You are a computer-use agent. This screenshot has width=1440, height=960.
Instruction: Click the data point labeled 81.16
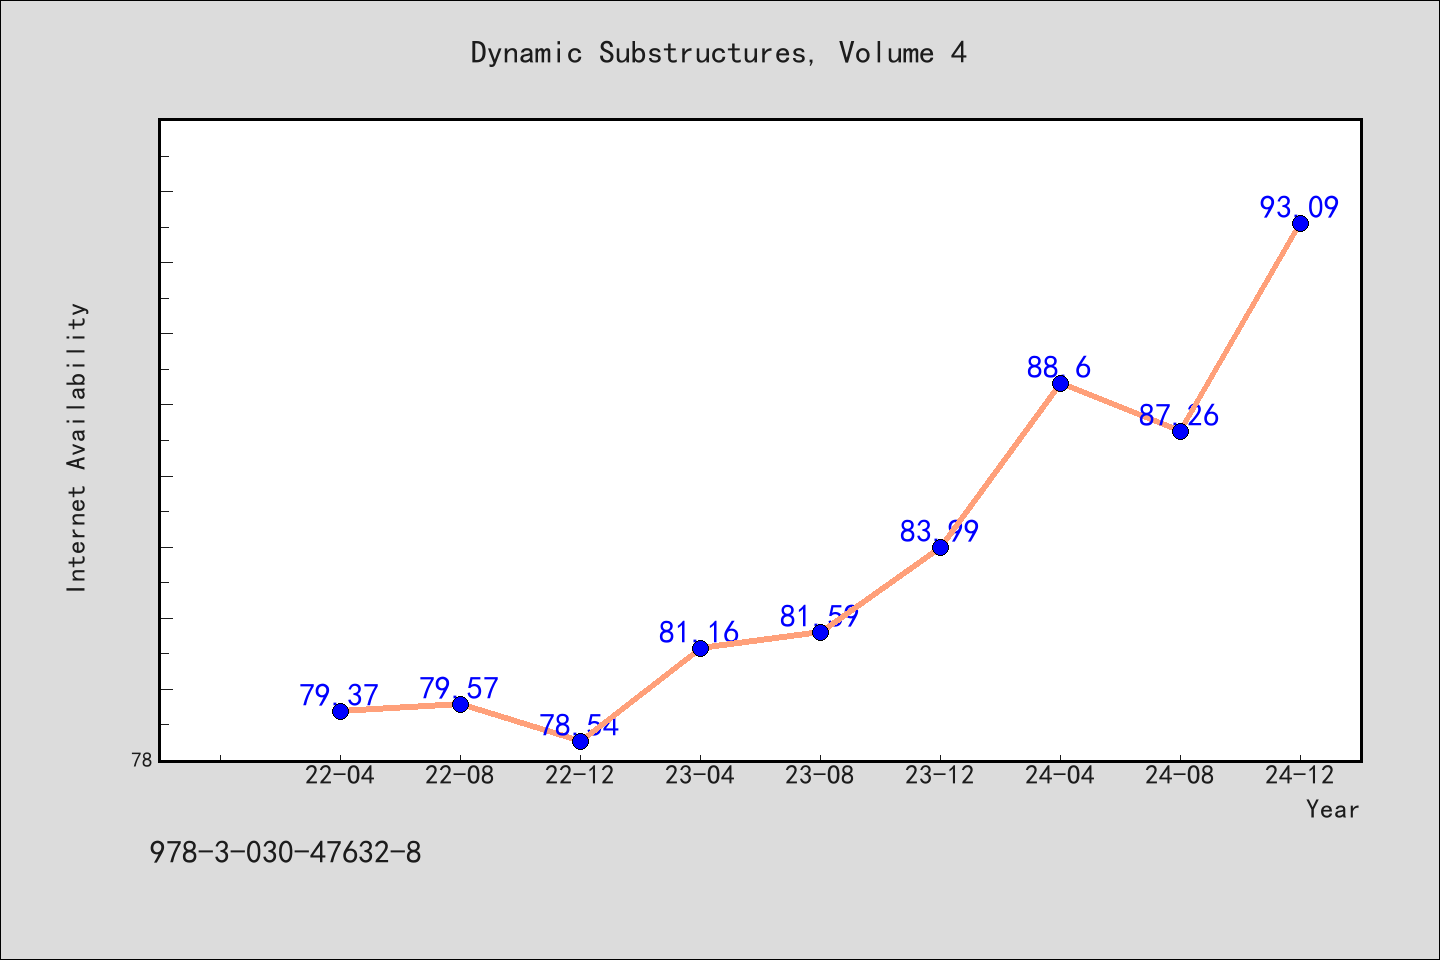700,648
